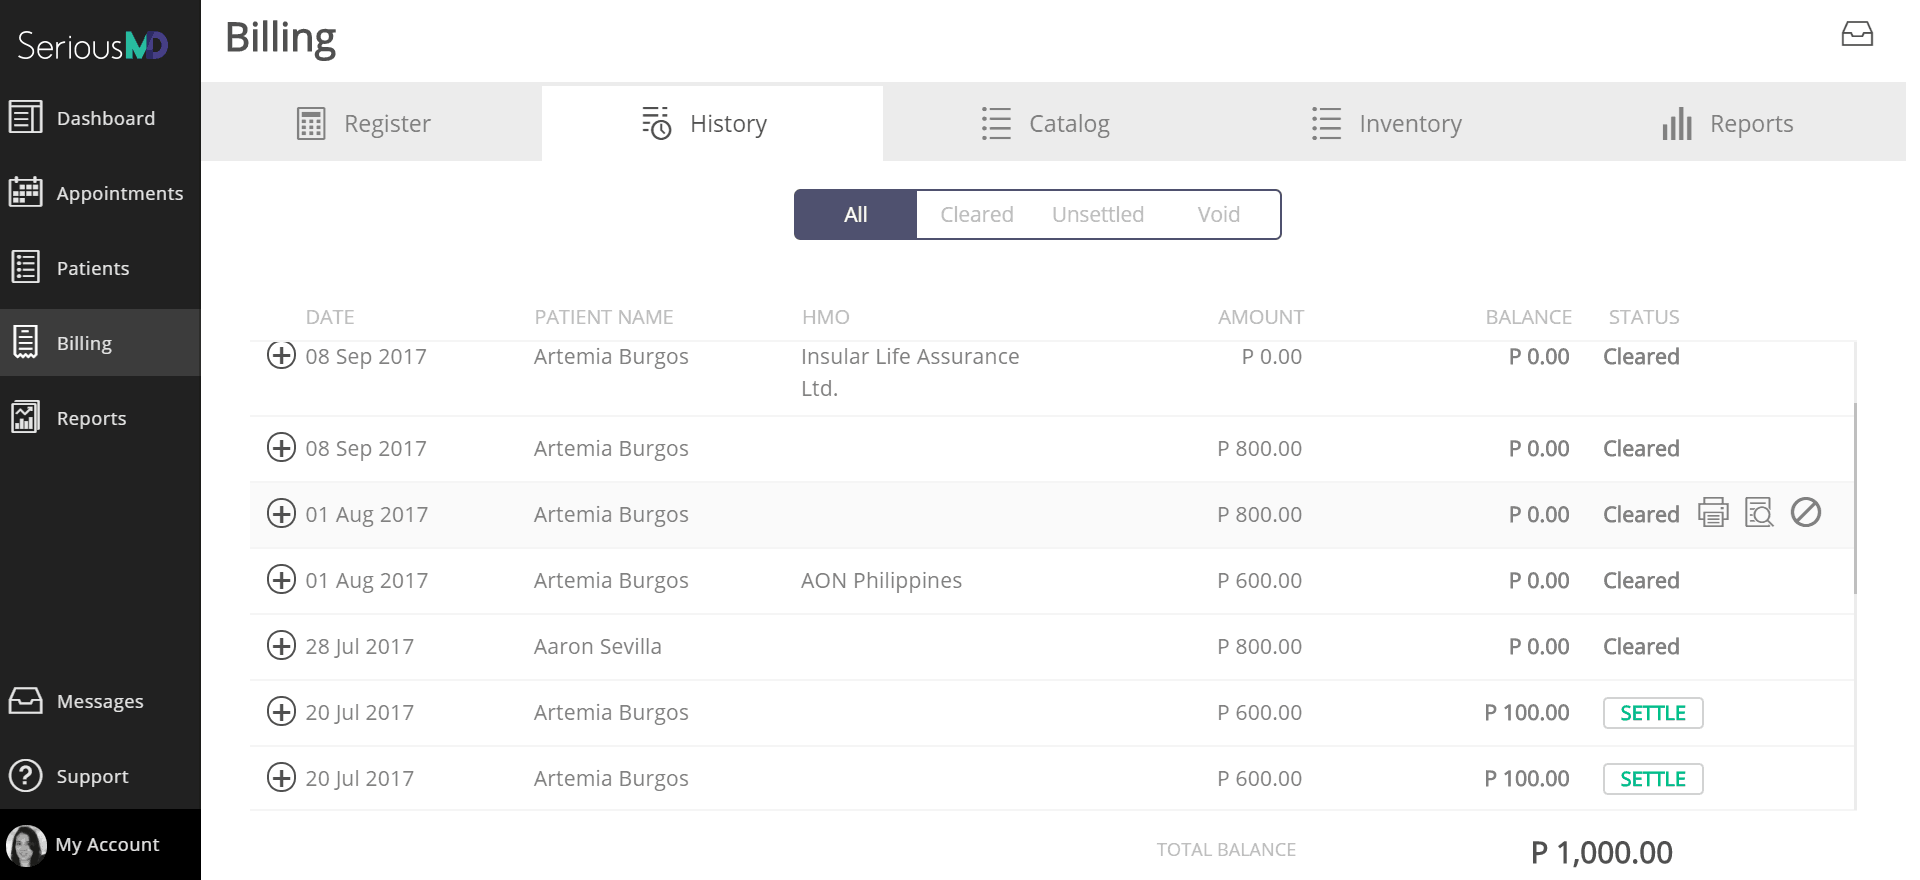Viewport: 1920px width, 880px height.
Task: Click the Messages inbox icon
Action: [x=26, y=700]
